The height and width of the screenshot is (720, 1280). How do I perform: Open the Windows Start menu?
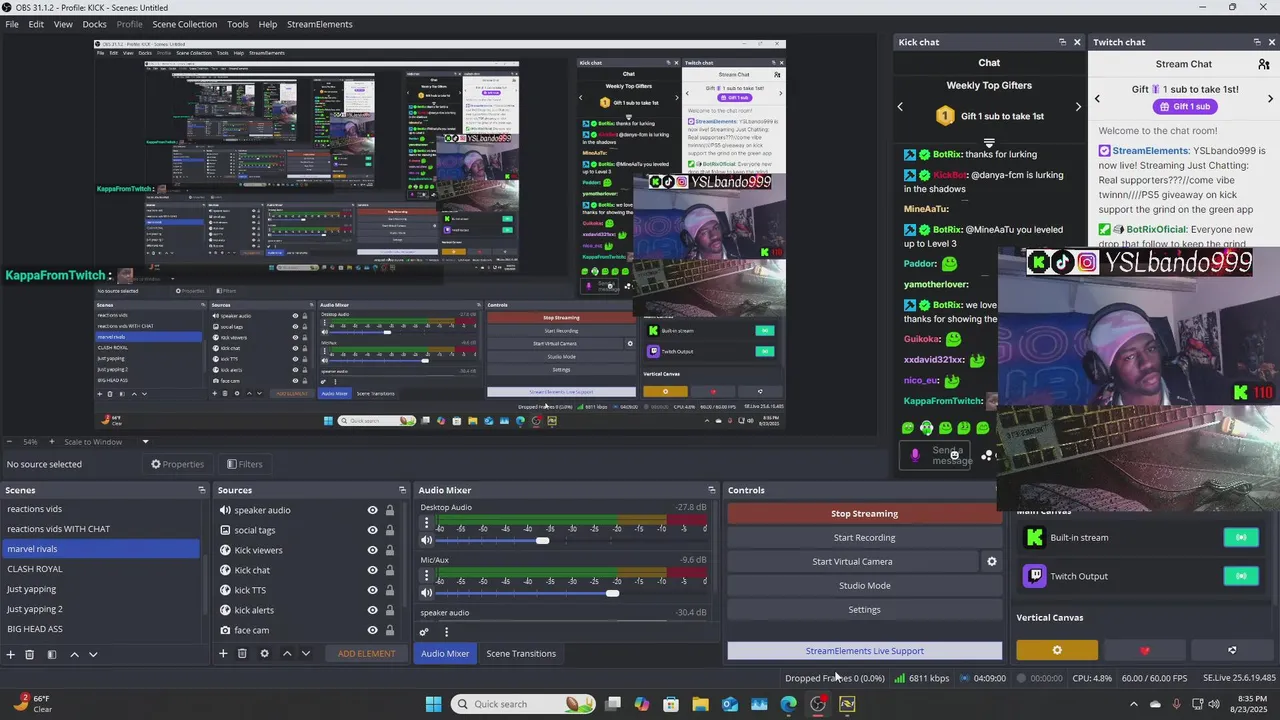[x=433, y=704]
